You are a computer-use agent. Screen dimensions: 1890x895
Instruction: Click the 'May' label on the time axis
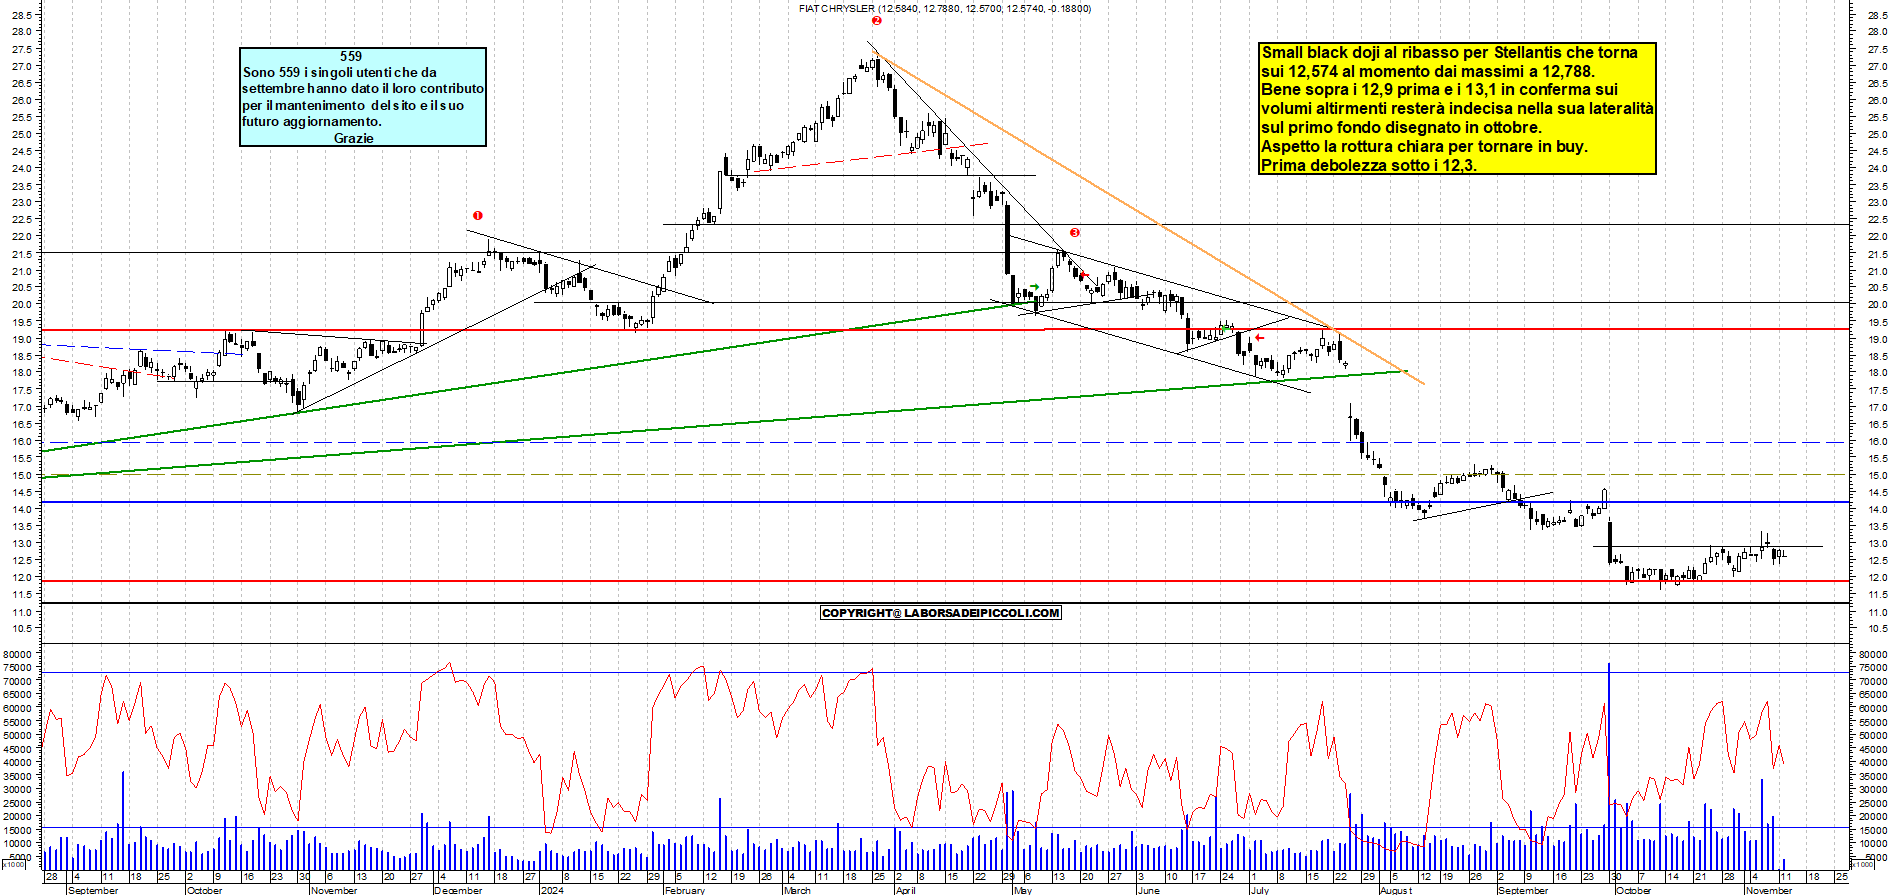1022,890
